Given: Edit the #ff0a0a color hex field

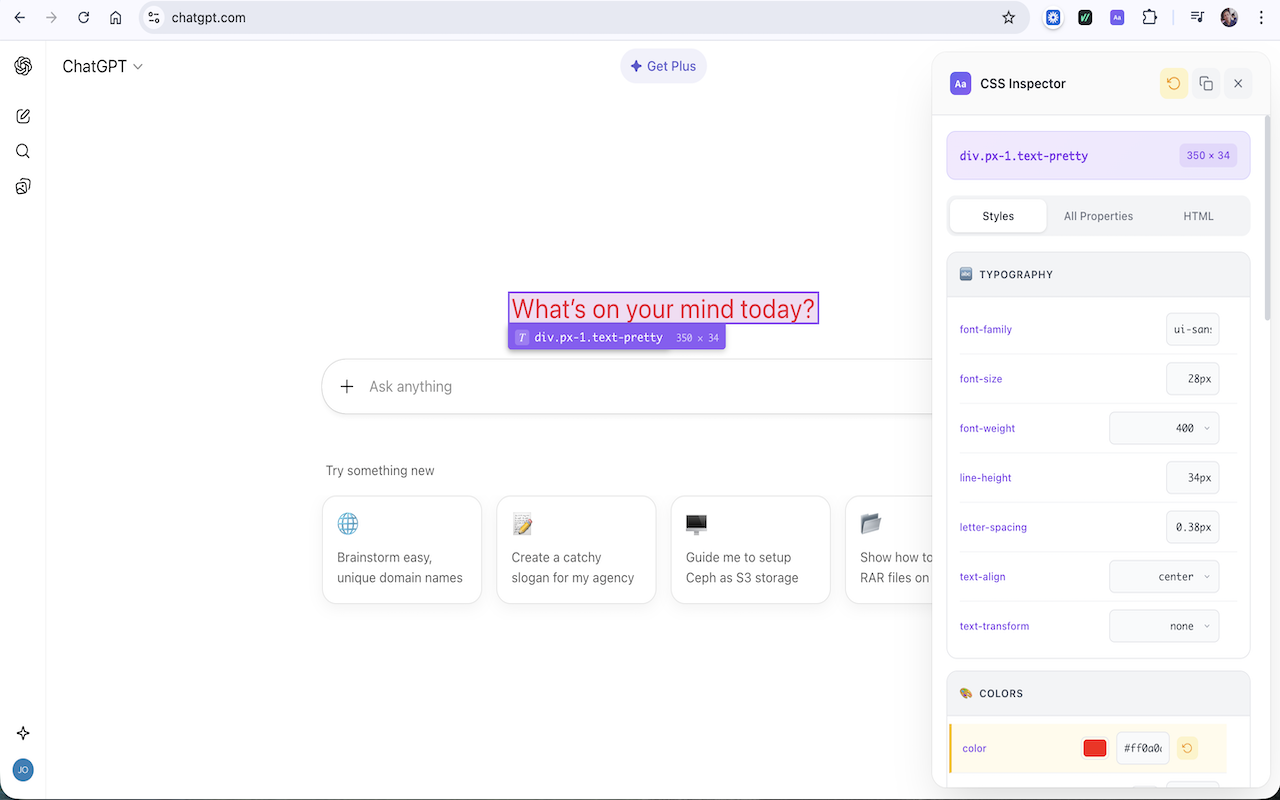Looking at the screenshot, I should pyautogui.click(x=1143, y=748).
